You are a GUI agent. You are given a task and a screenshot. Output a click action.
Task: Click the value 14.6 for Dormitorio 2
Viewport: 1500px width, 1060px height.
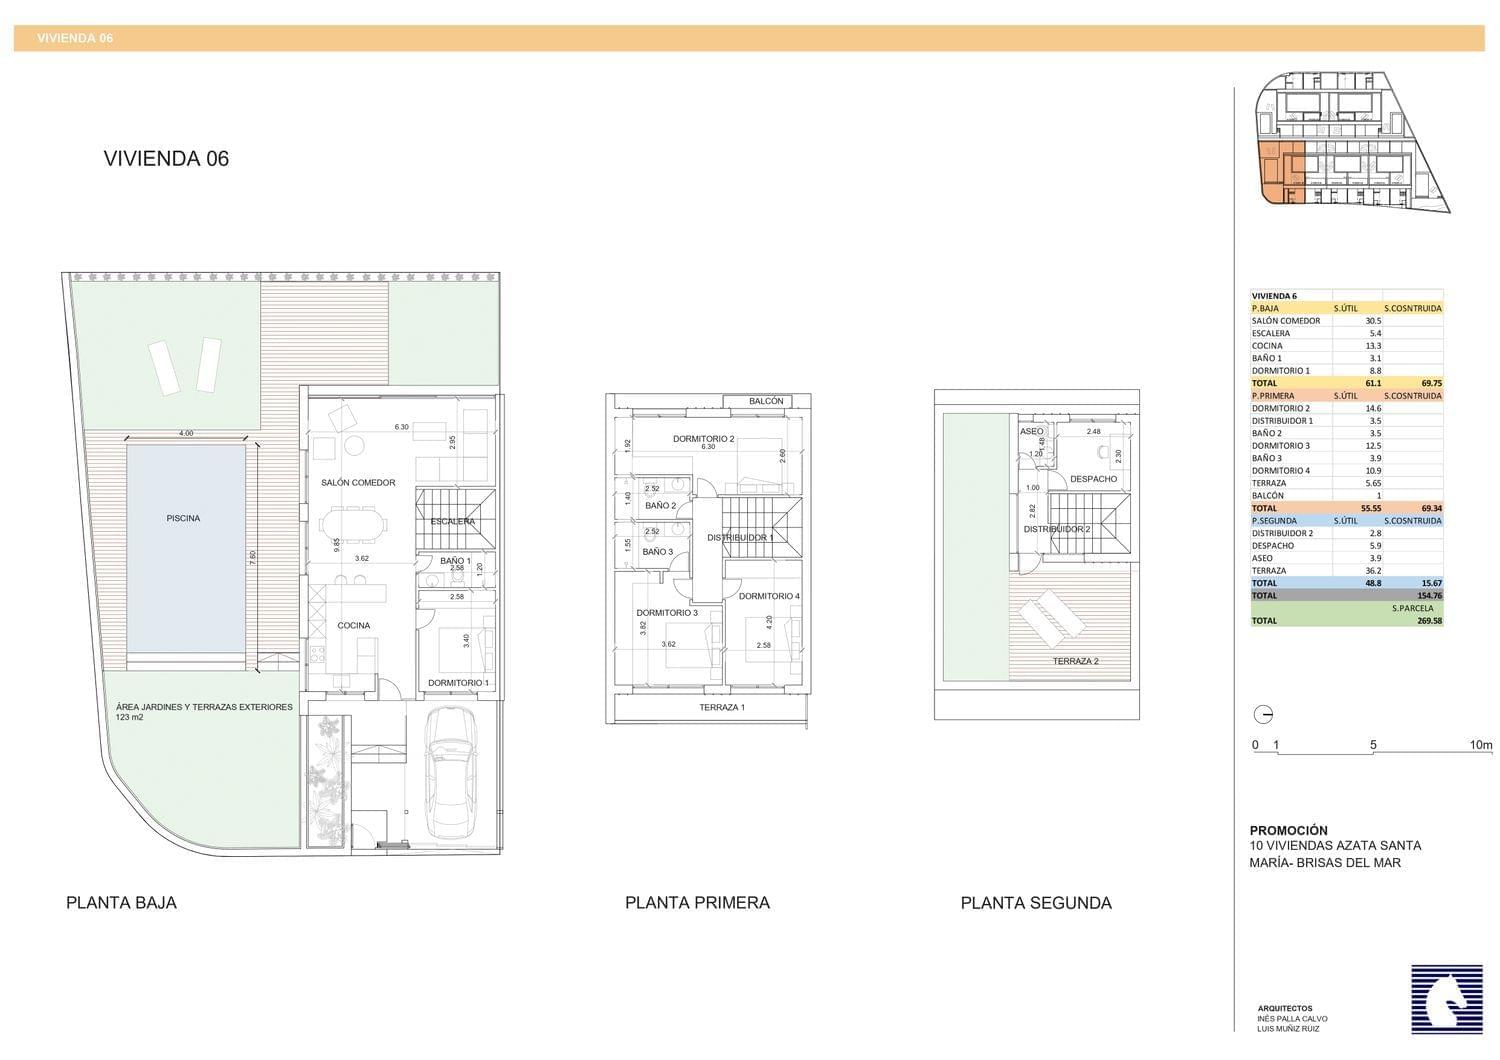click(1373, 408)
